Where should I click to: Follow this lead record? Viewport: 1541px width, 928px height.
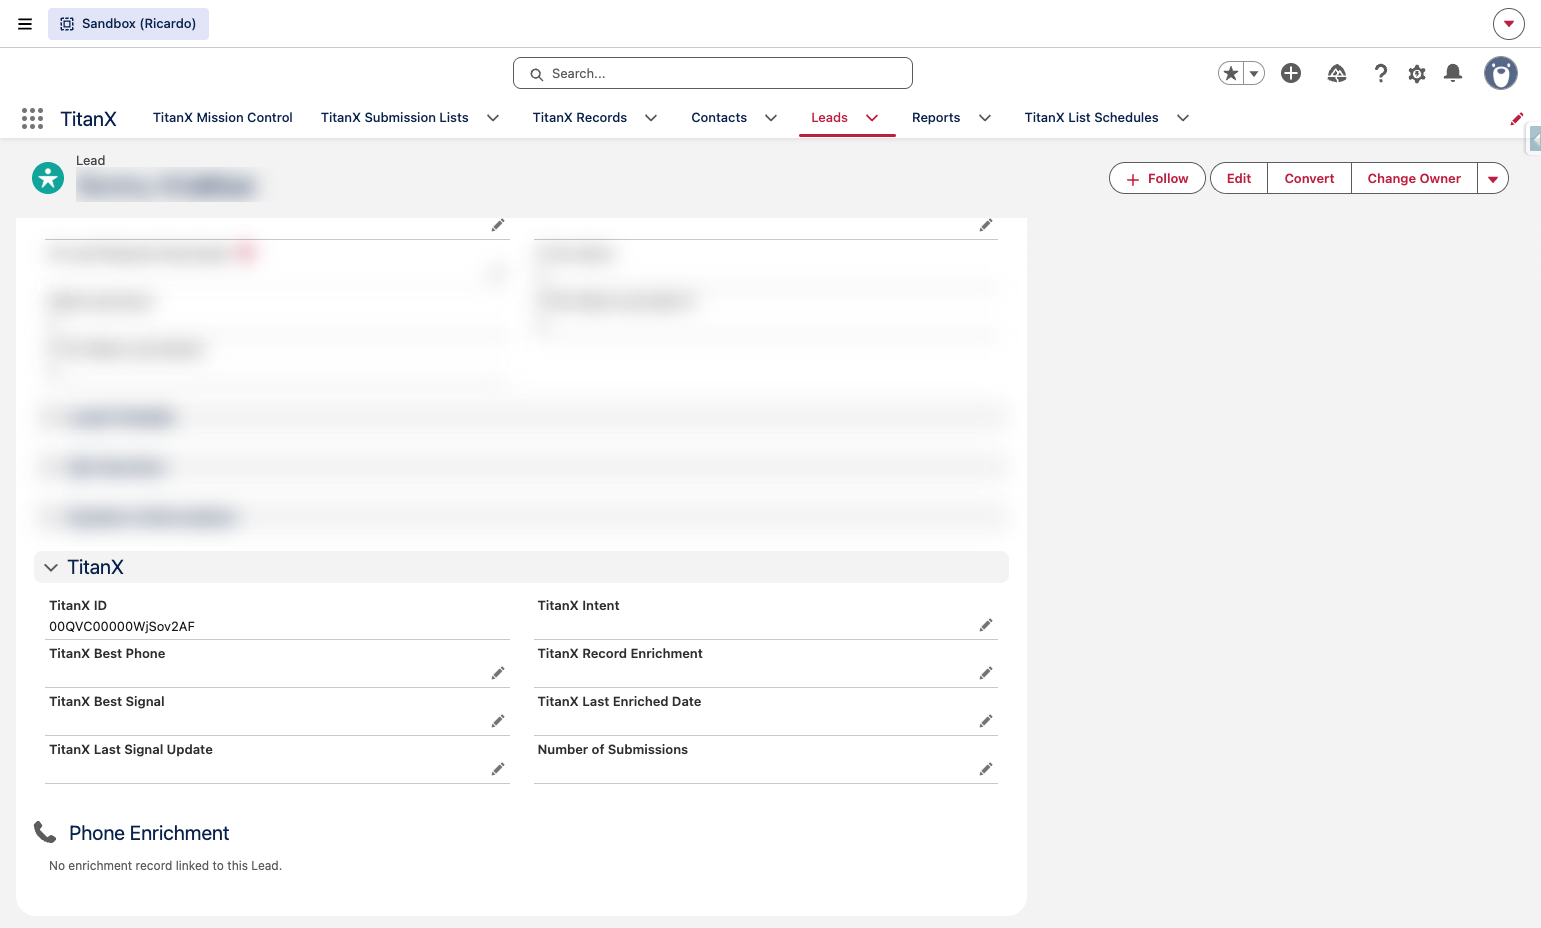coord(1157,178)
